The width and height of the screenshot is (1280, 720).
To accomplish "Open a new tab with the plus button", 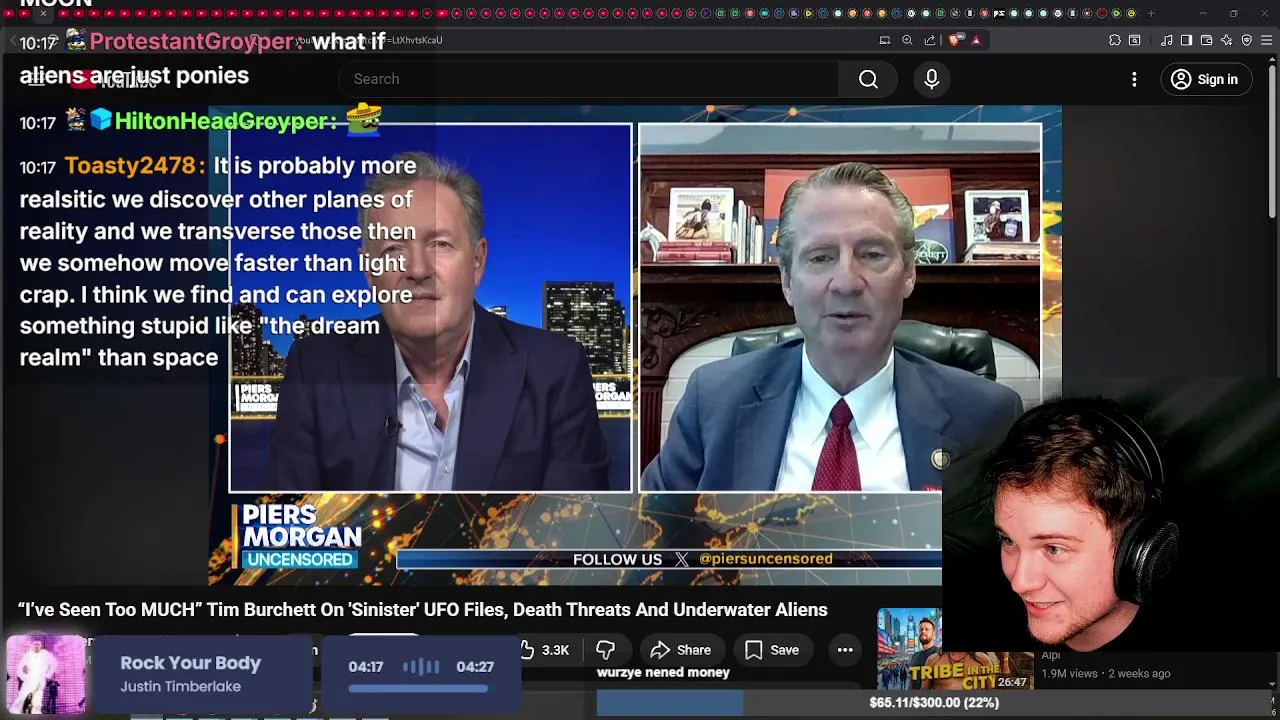I will coord(1151,14).
